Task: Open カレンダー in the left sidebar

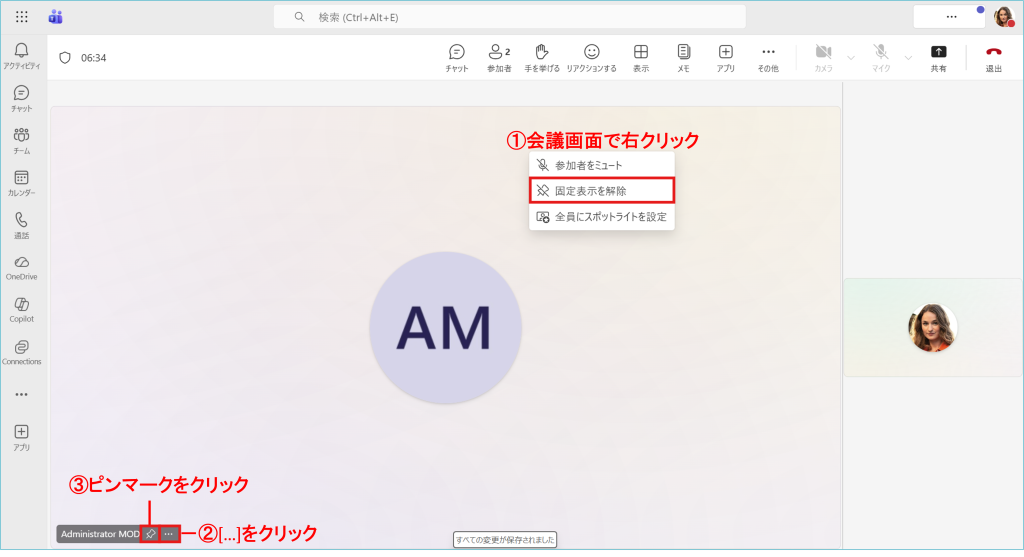Action: point(21,183)
